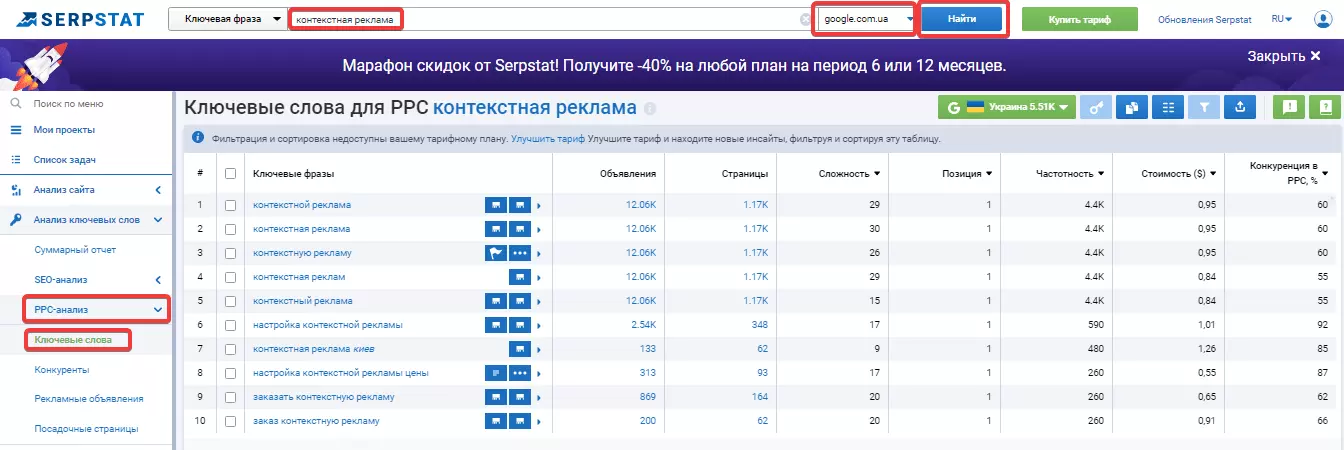
Task: Click the three-dots icon in the 'контекстную рекламу' row
Action: [x=520, y=253]
